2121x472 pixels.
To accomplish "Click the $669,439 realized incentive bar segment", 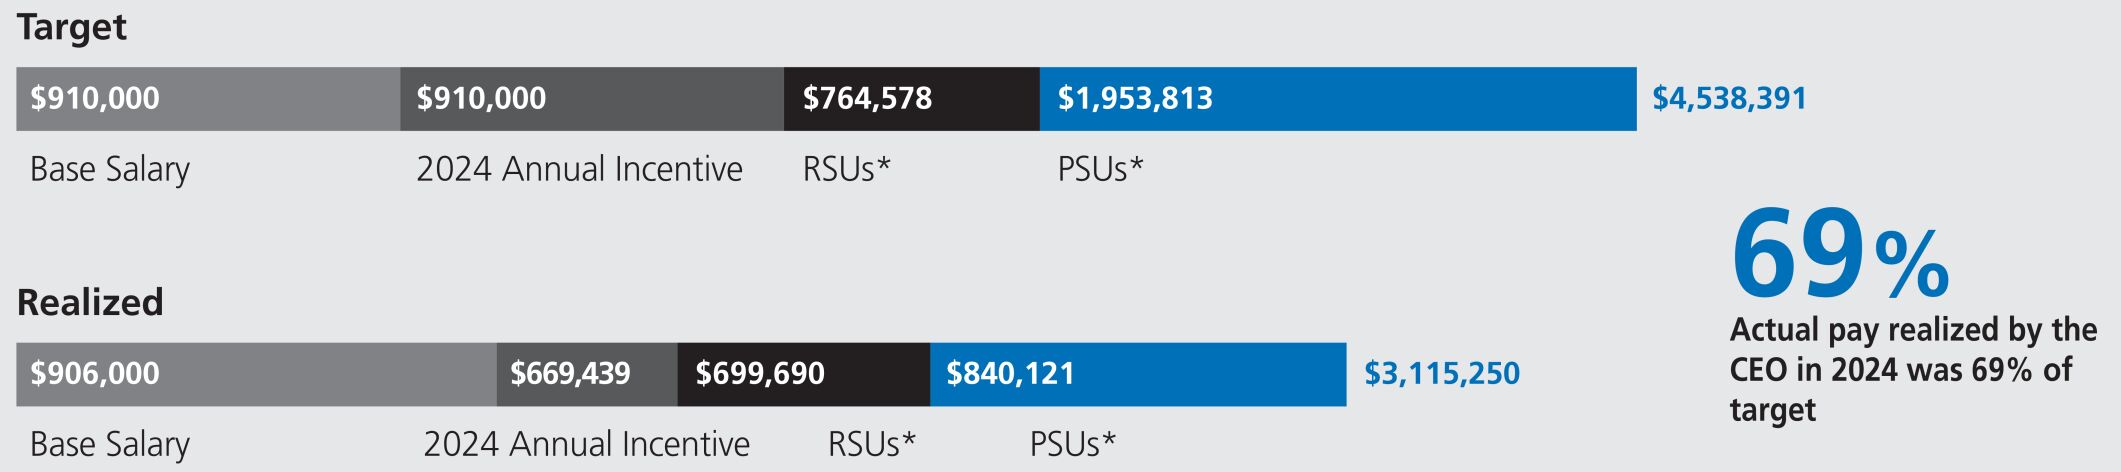I will click(x=587, y=374).
